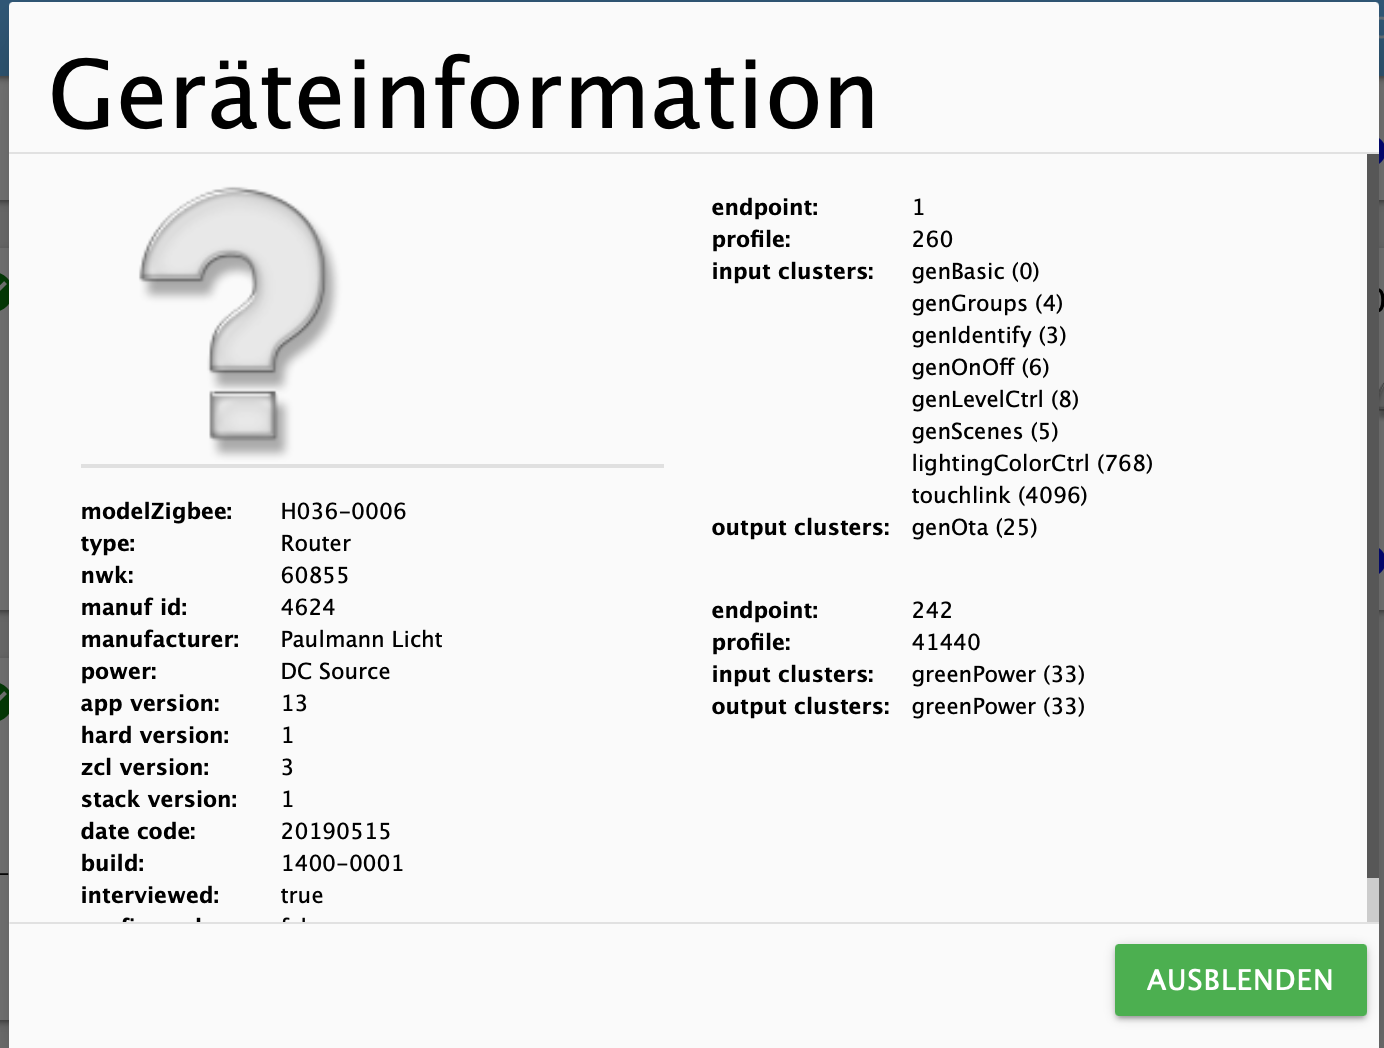Click input cluster genGroups (4)
The height and width of the screenshot is (1048, 1384).
tap(987, 303)
